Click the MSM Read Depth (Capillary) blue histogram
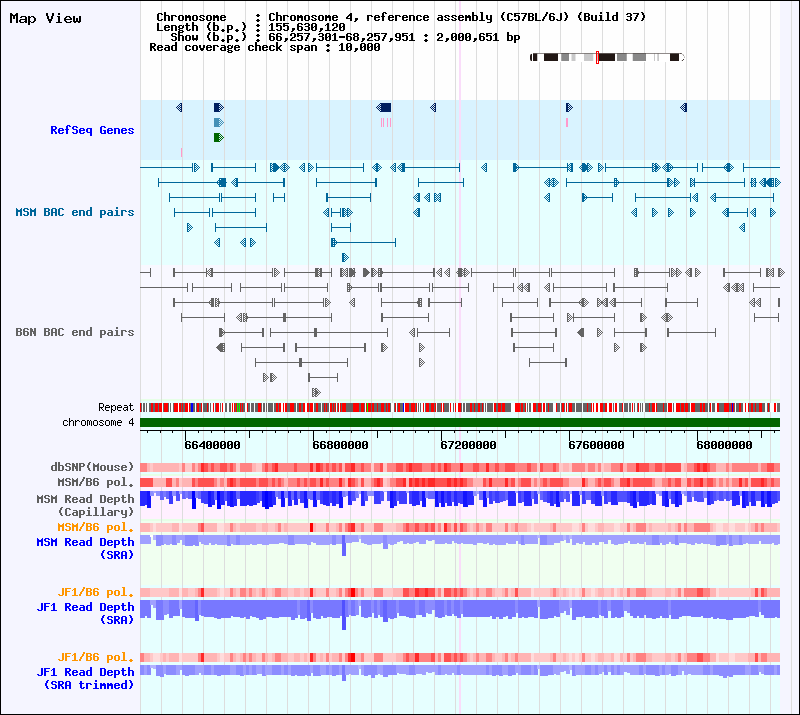The width and height of the screenshot is (800, 715). click(460, 500)
